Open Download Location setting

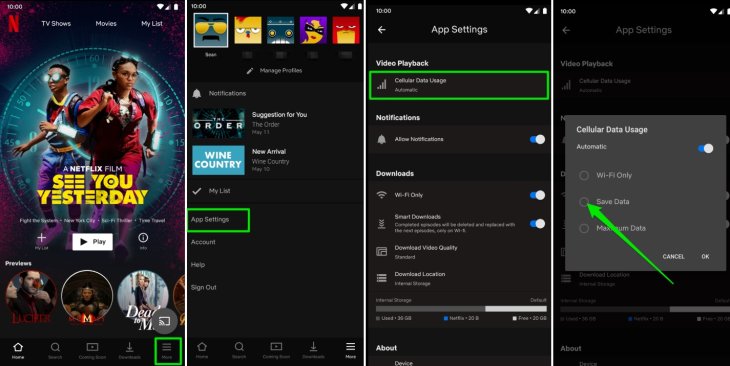coord(459,278)
